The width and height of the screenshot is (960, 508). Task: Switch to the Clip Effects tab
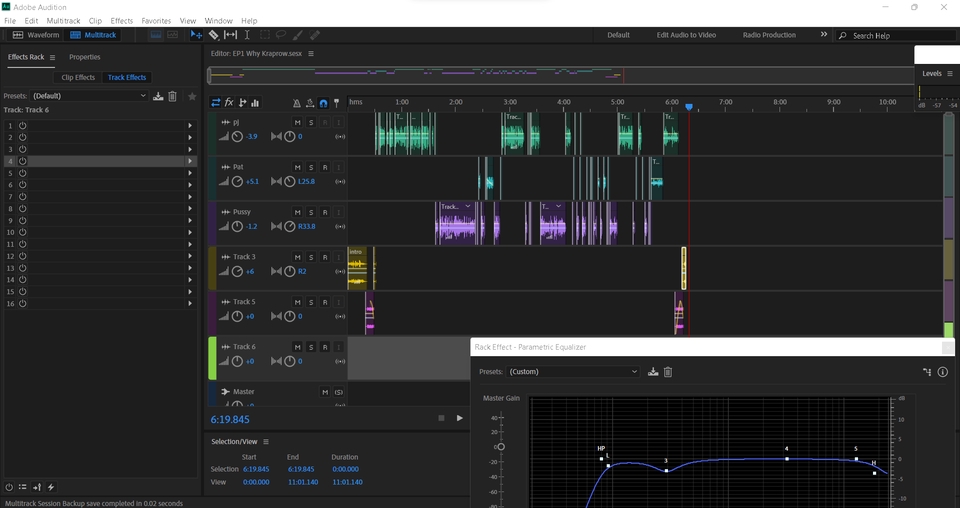78,77
